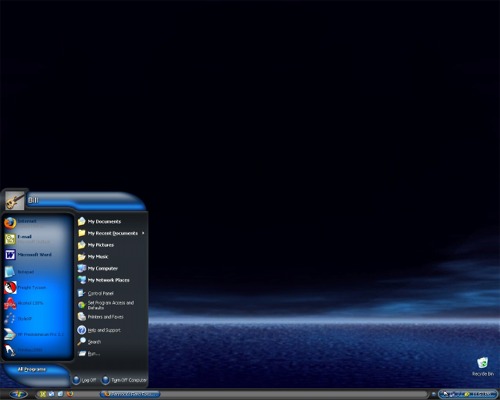Open the My Pictures folder
Viewport: 500px width, 400px height.
tap(111, 245)
